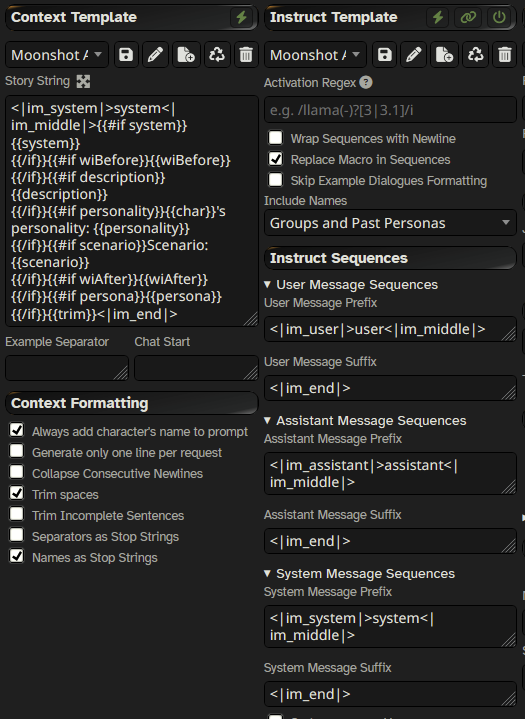
Task: Toggle the power icon in Instruct Template header
Action: click(499, 17)
